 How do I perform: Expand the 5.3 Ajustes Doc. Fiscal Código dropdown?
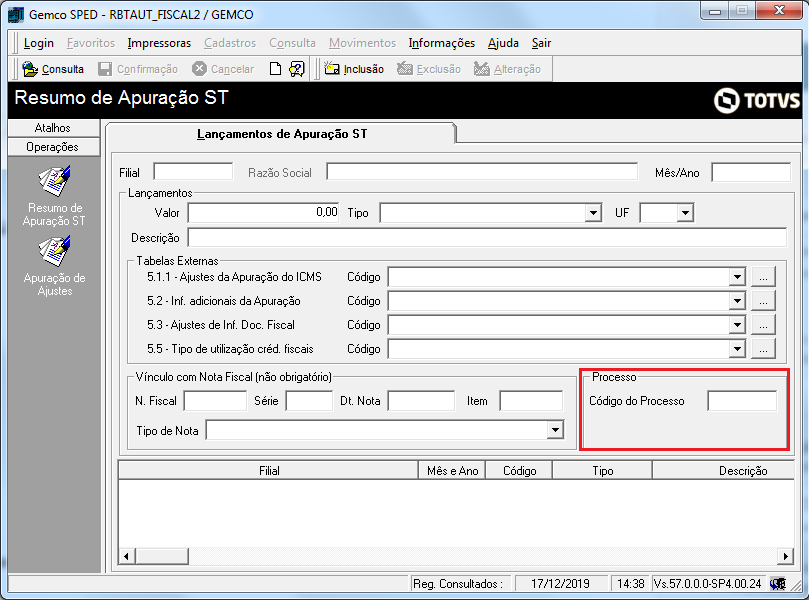click(737, 325)
